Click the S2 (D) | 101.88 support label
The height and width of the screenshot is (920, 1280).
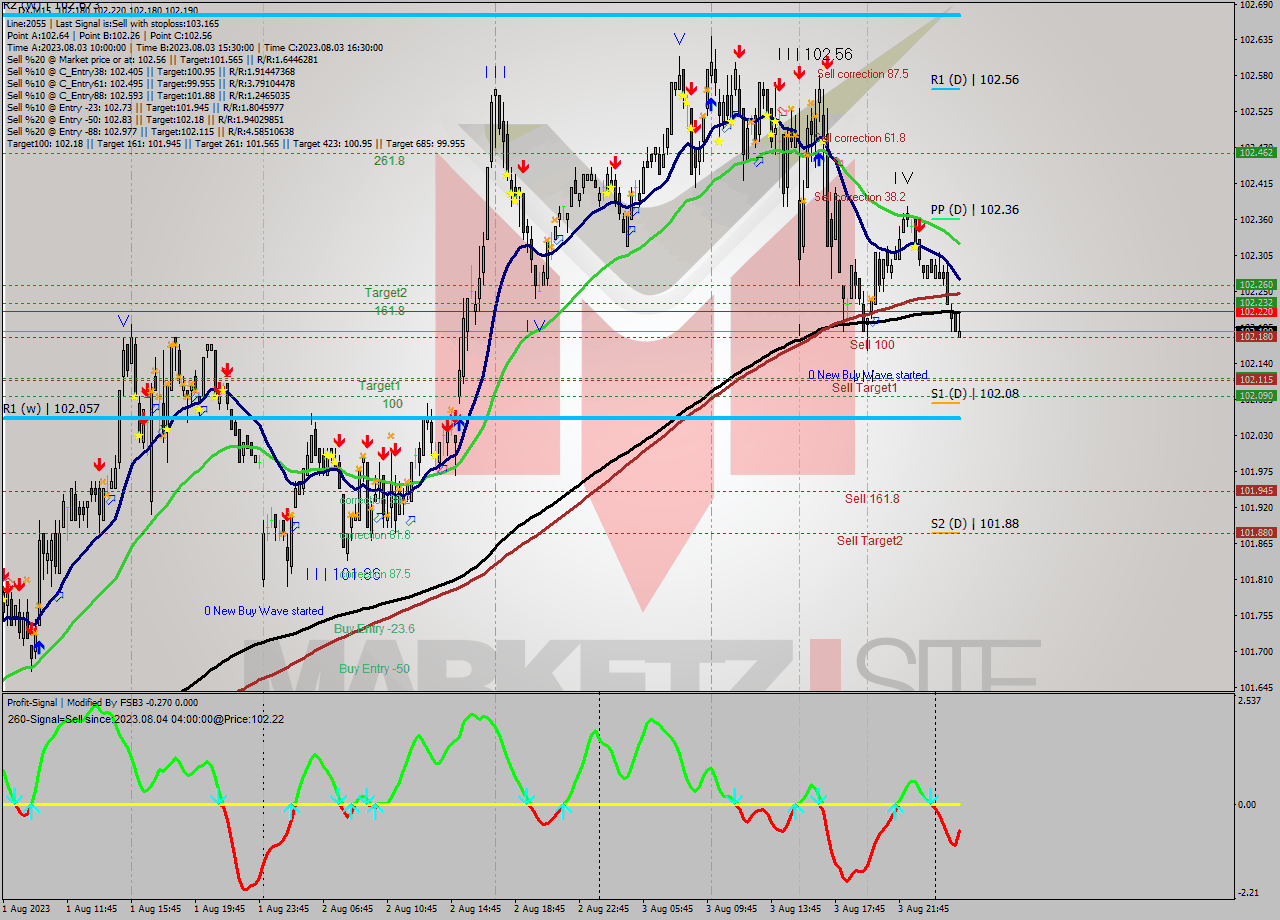[x=974, y=523]
